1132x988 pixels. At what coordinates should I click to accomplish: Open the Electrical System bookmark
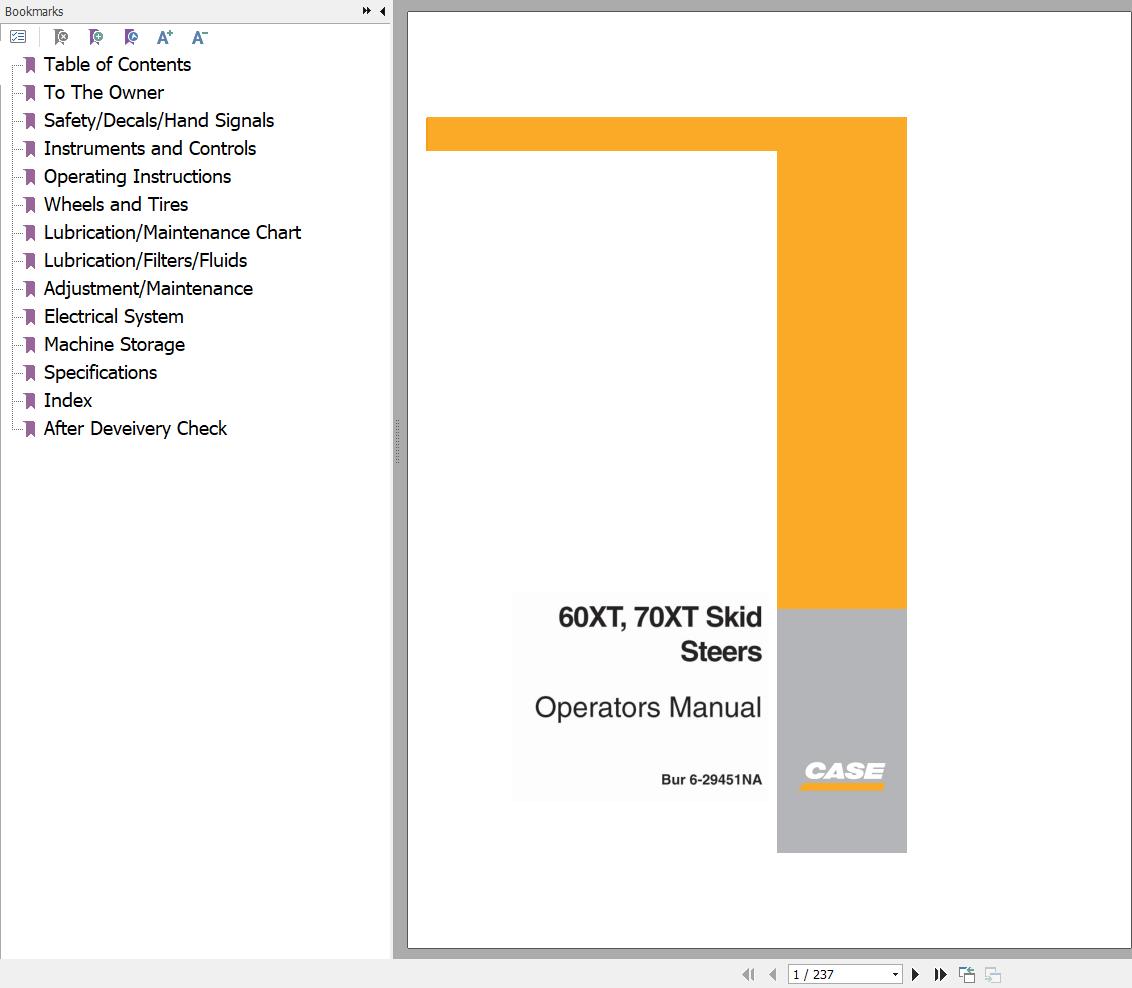(x=113, y=316)
